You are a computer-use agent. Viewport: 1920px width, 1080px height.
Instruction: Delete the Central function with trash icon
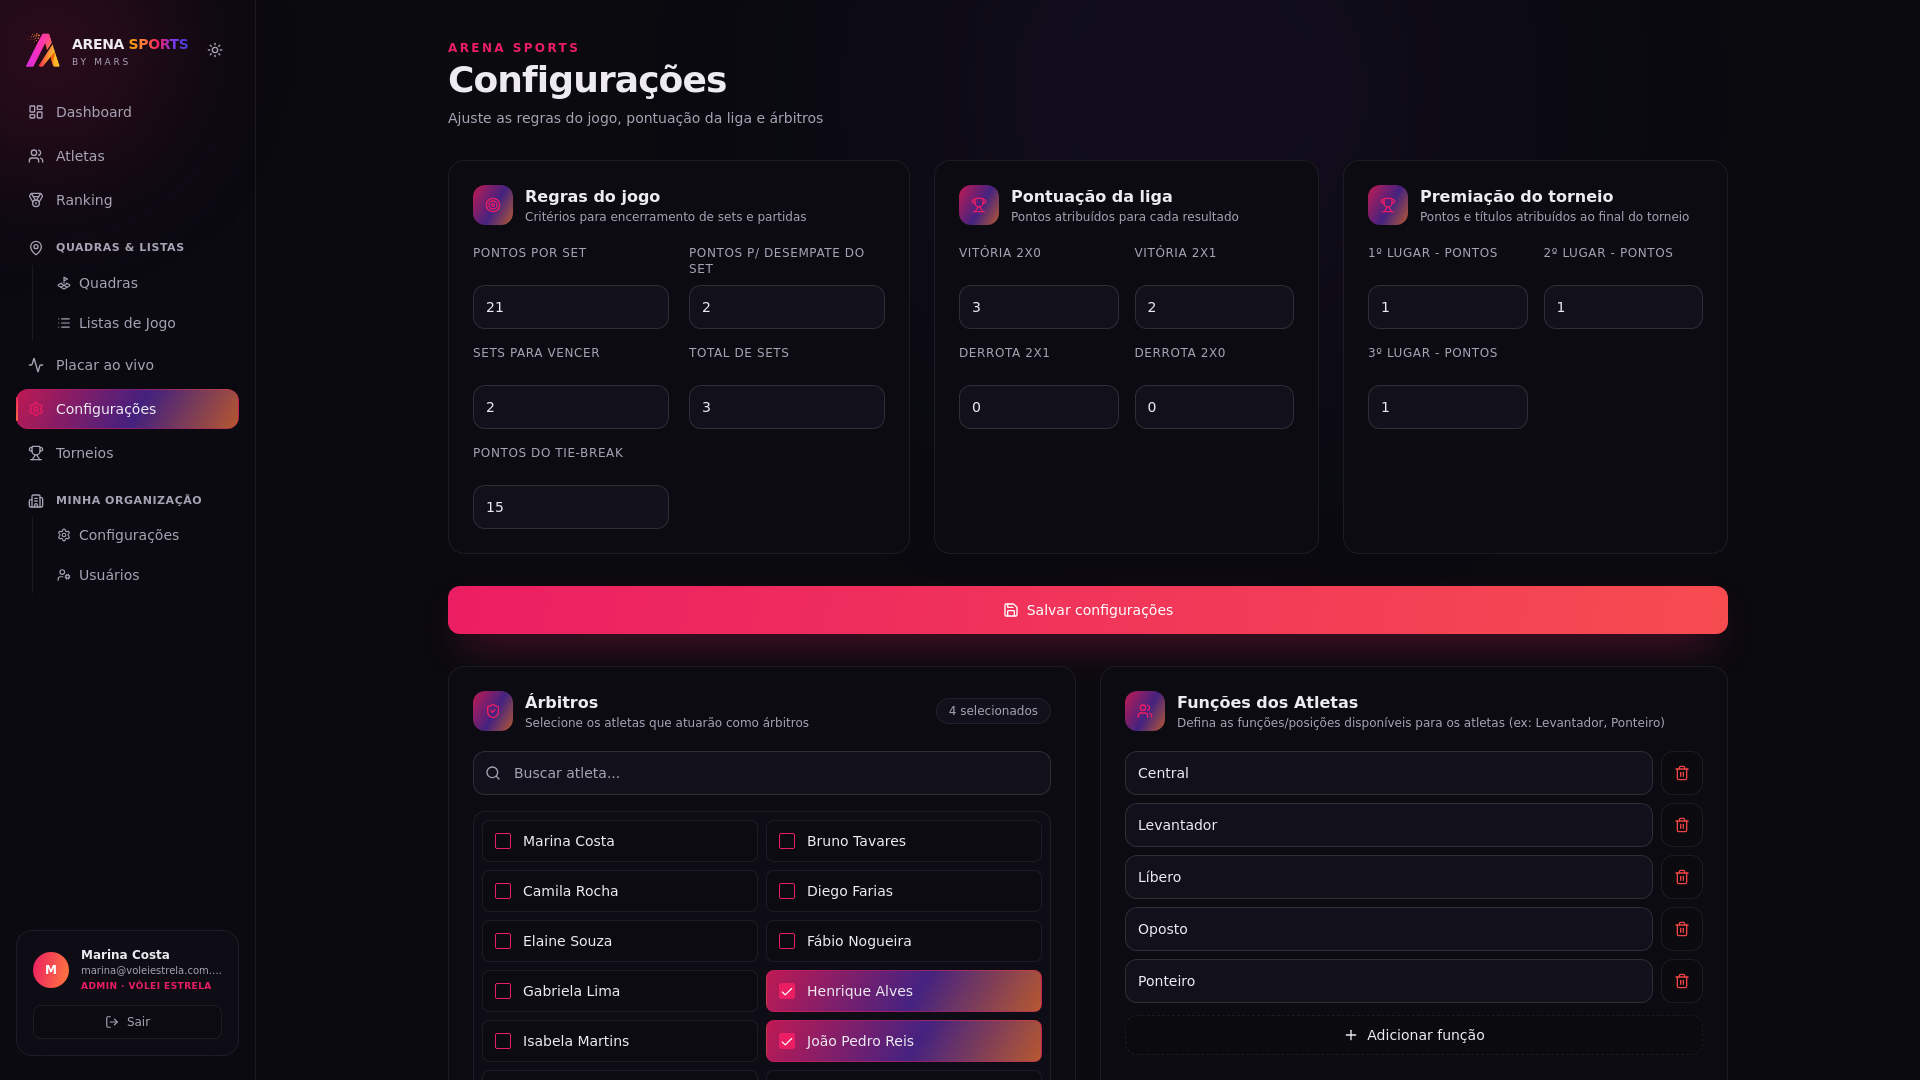pyautogui.click(x=1682, y=773)
